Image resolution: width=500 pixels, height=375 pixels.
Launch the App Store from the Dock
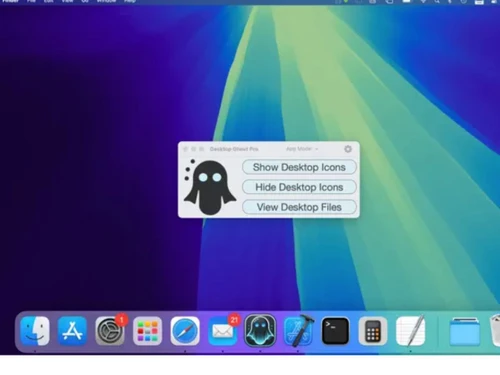pos(72,331)
